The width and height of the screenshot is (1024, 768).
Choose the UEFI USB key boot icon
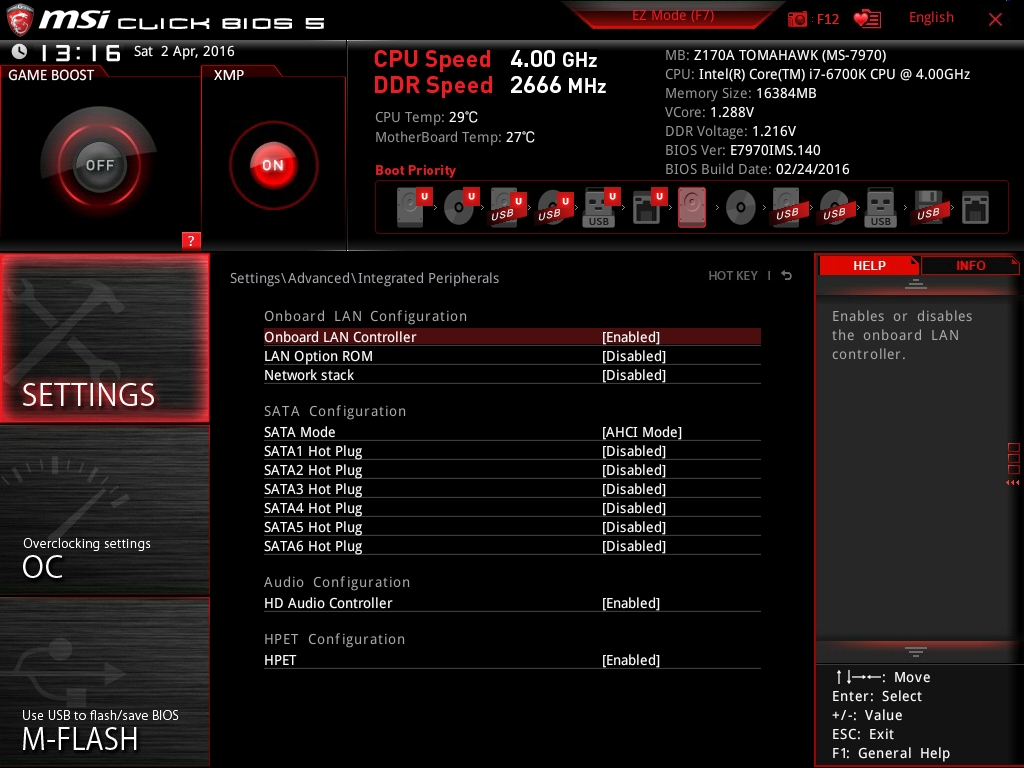pos(601,207)
